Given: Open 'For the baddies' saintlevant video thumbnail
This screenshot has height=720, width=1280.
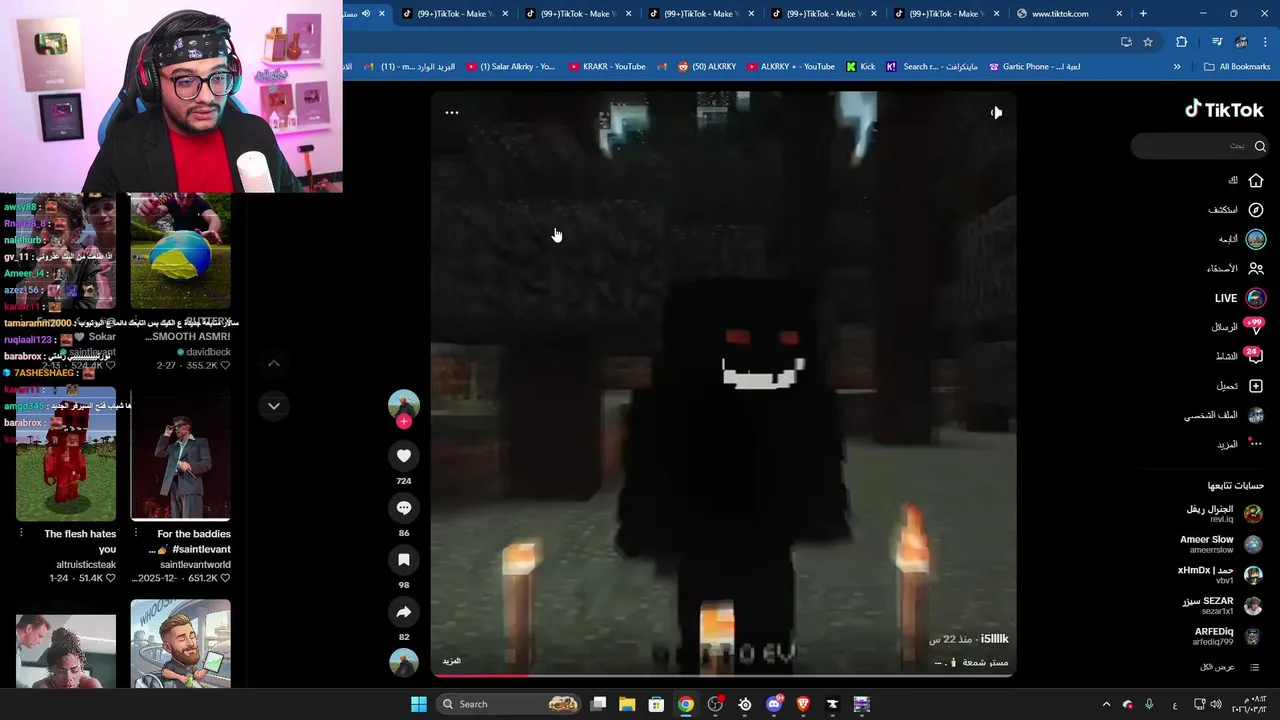Looking at the screenshot, I should tap(180, 454).
